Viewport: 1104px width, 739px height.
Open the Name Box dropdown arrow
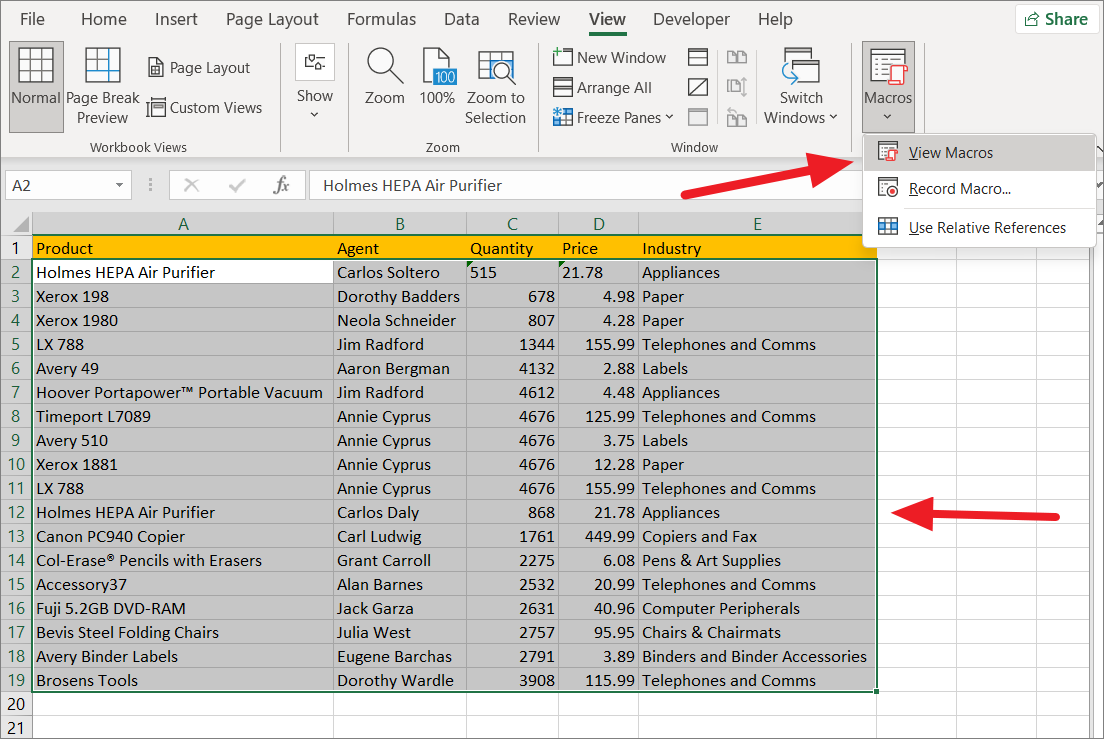coord(120,185)
